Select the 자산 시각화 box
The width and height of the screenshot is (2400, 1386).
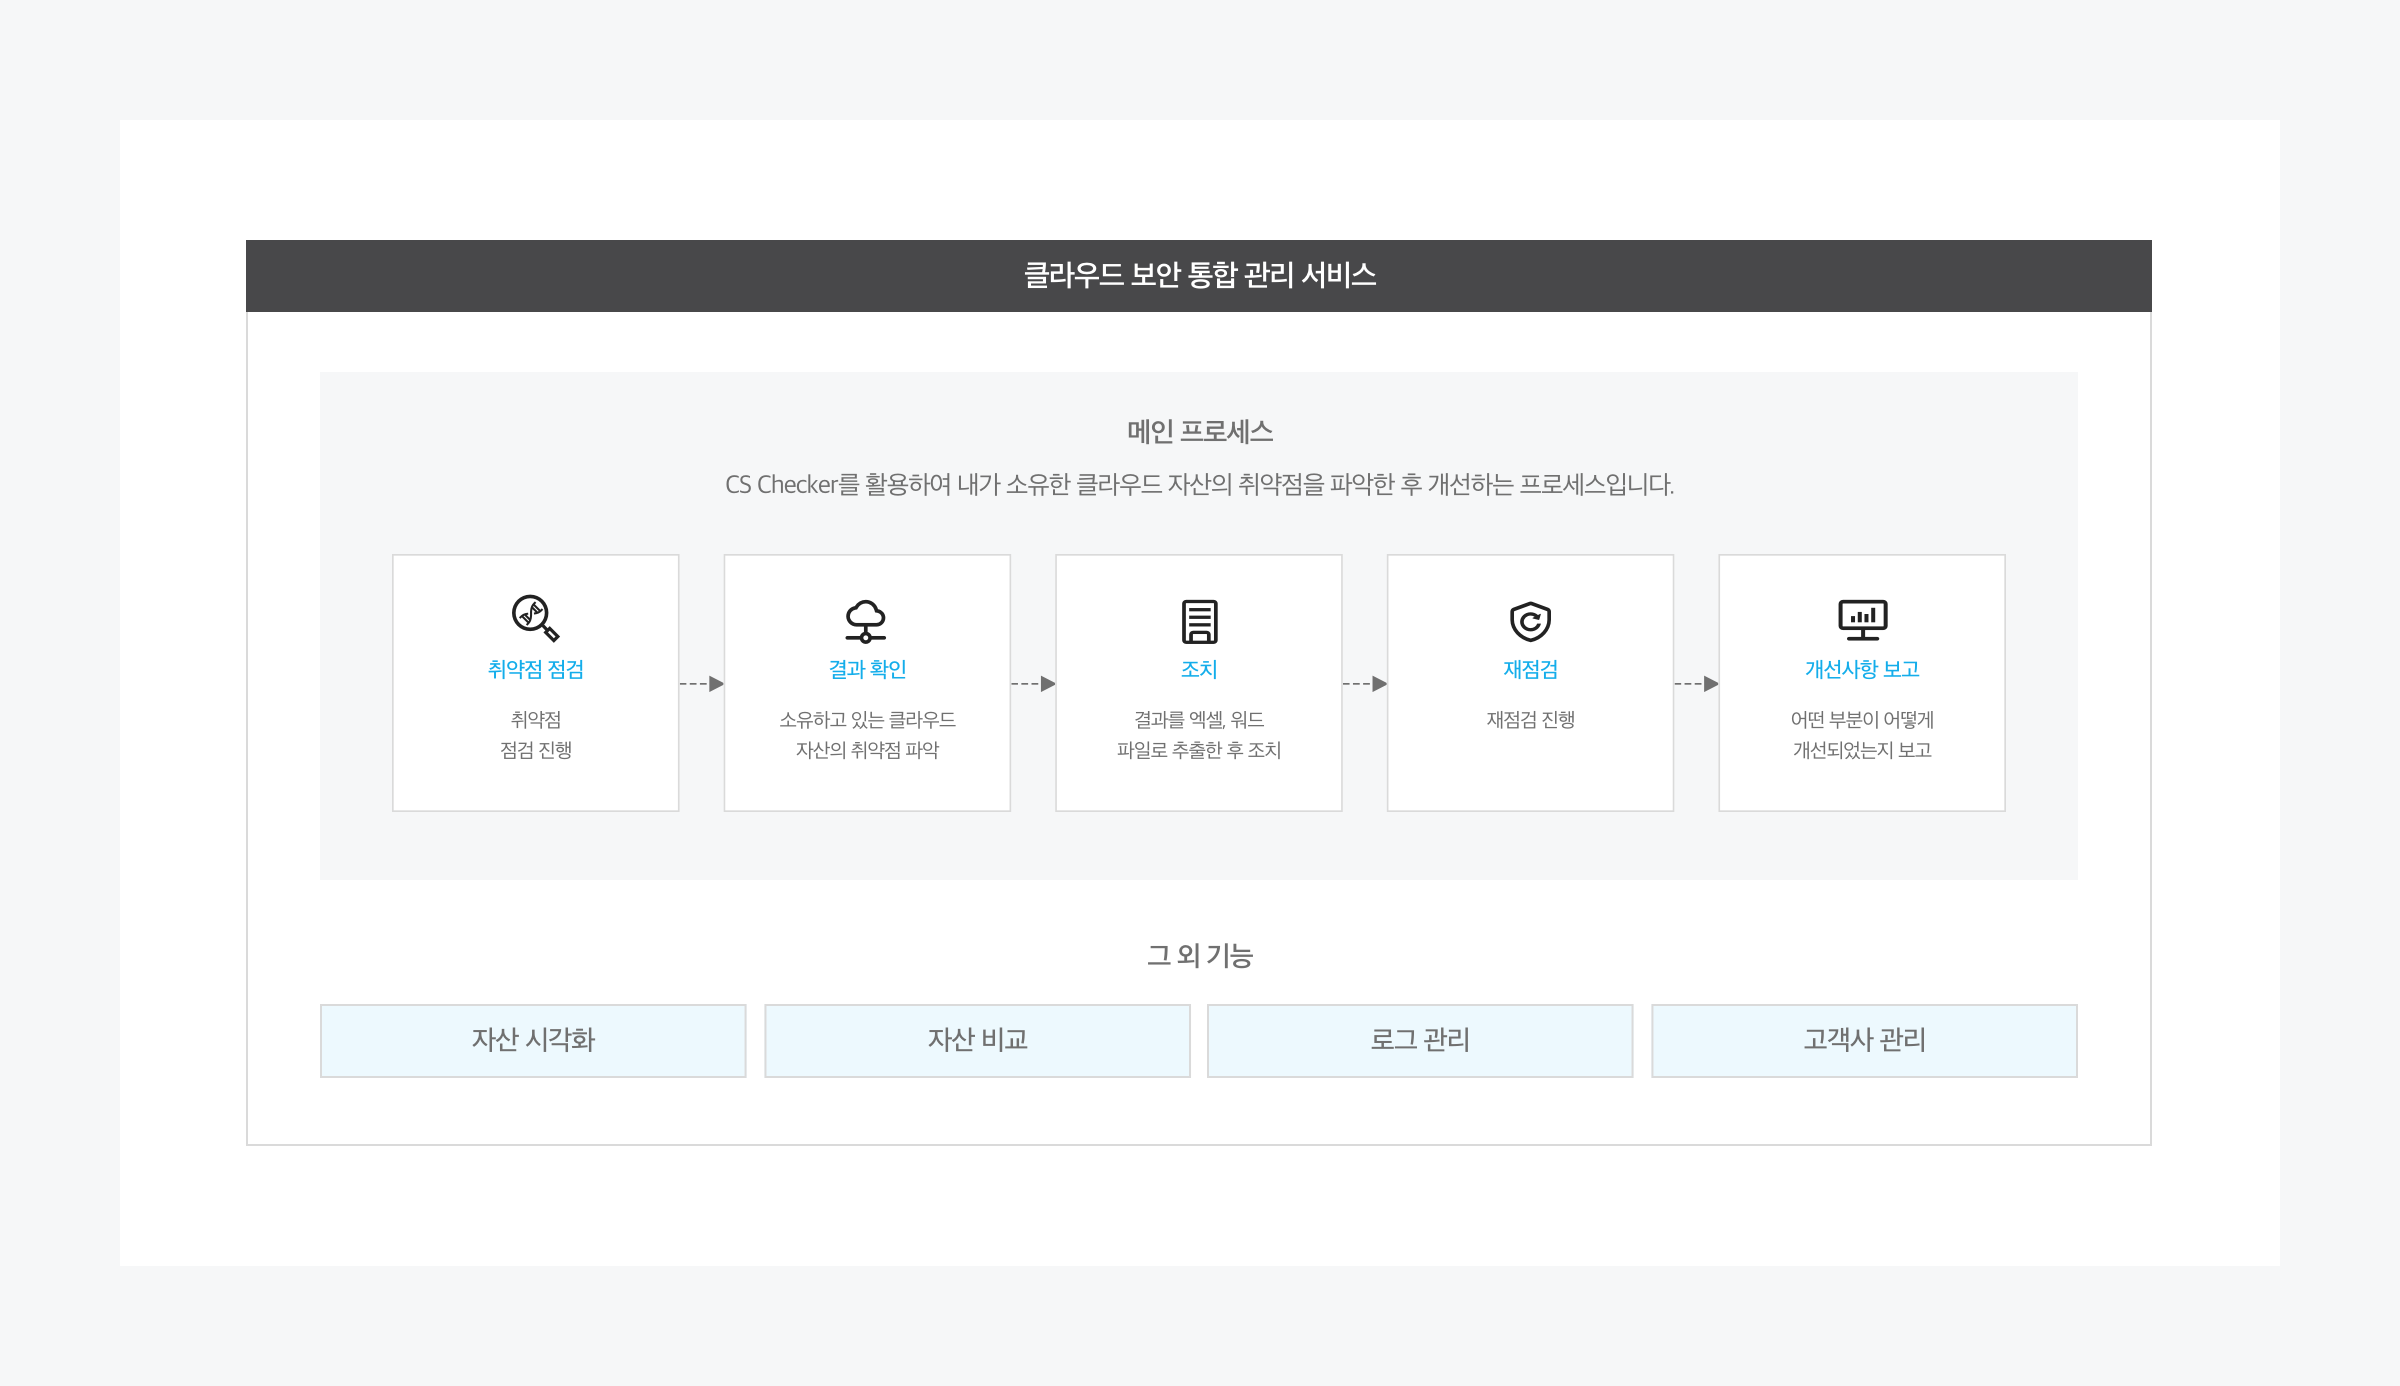point(533,1040)
